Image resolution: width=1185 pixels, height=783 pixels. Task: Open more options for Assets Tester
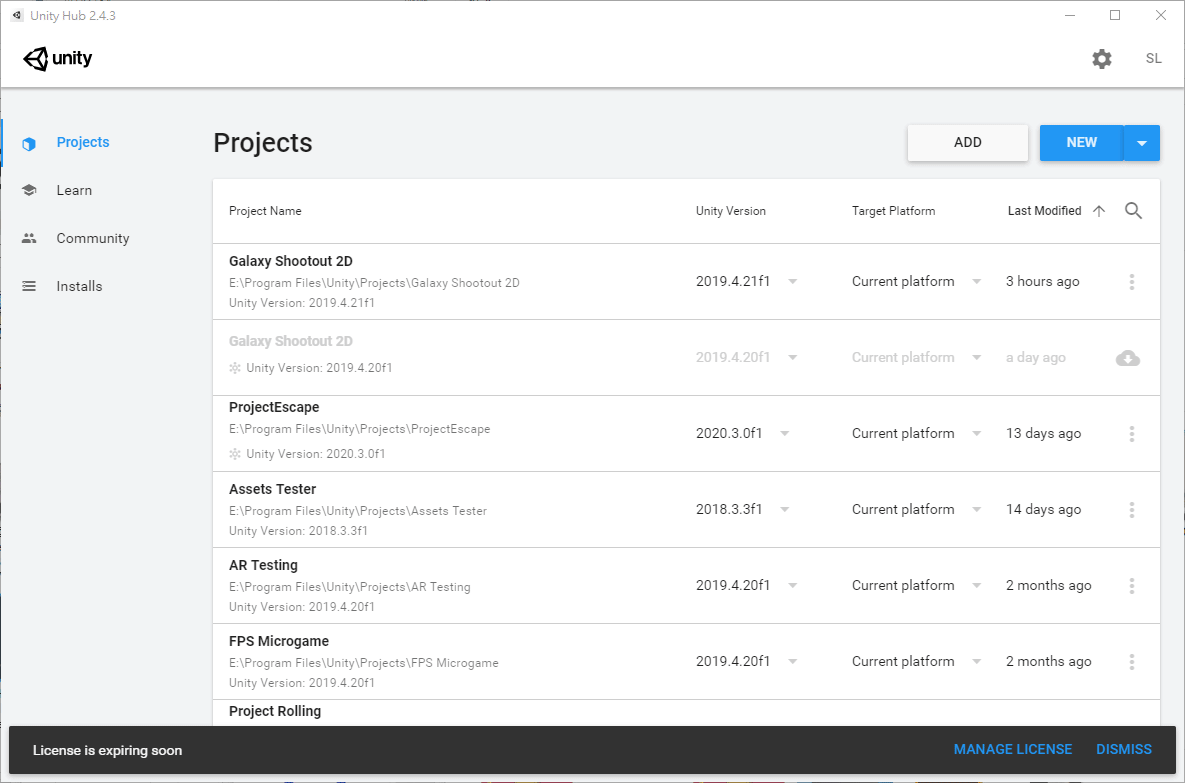(x=1131, y=510)
